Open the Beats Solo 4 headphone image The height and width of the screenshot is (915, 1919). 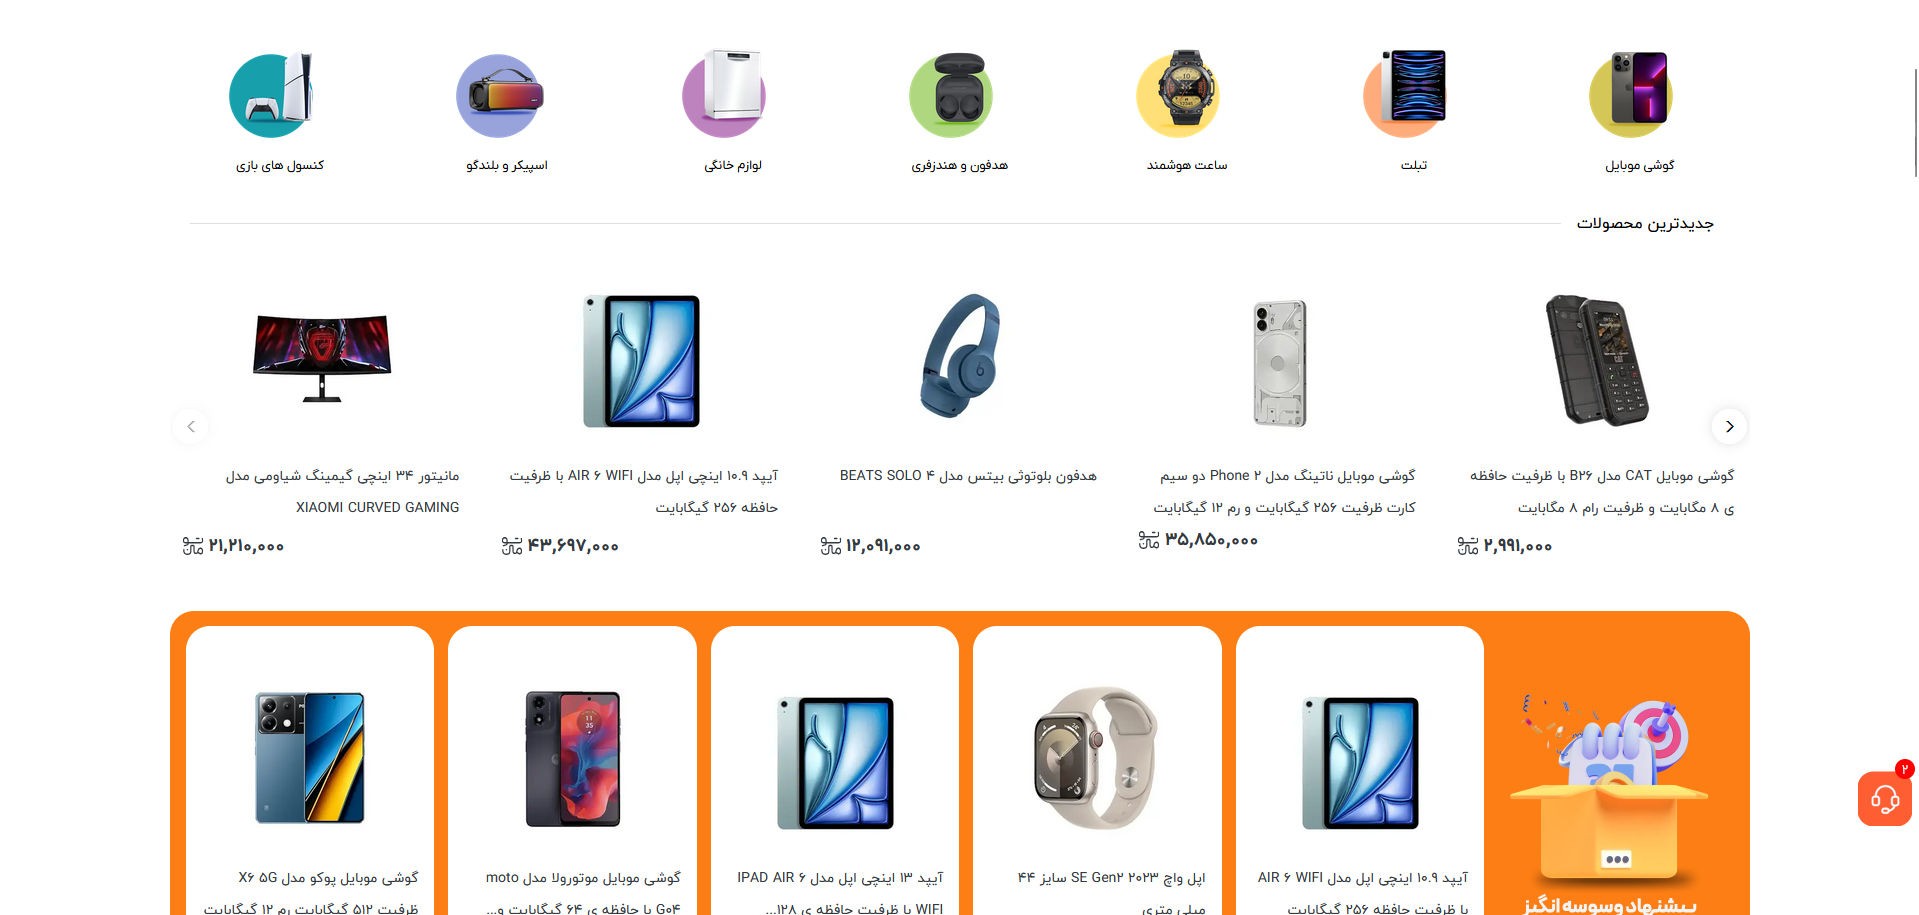tap(960, 356)
